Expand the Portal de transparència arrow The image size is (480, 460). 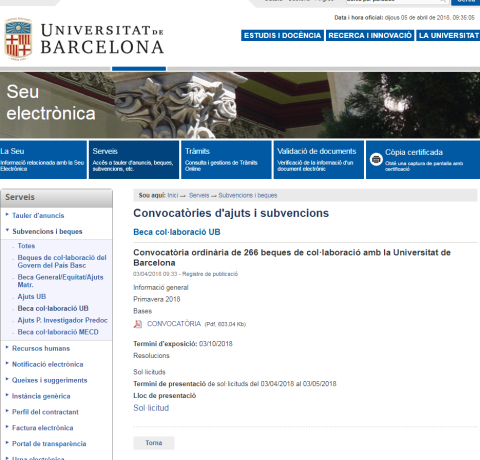7,443
